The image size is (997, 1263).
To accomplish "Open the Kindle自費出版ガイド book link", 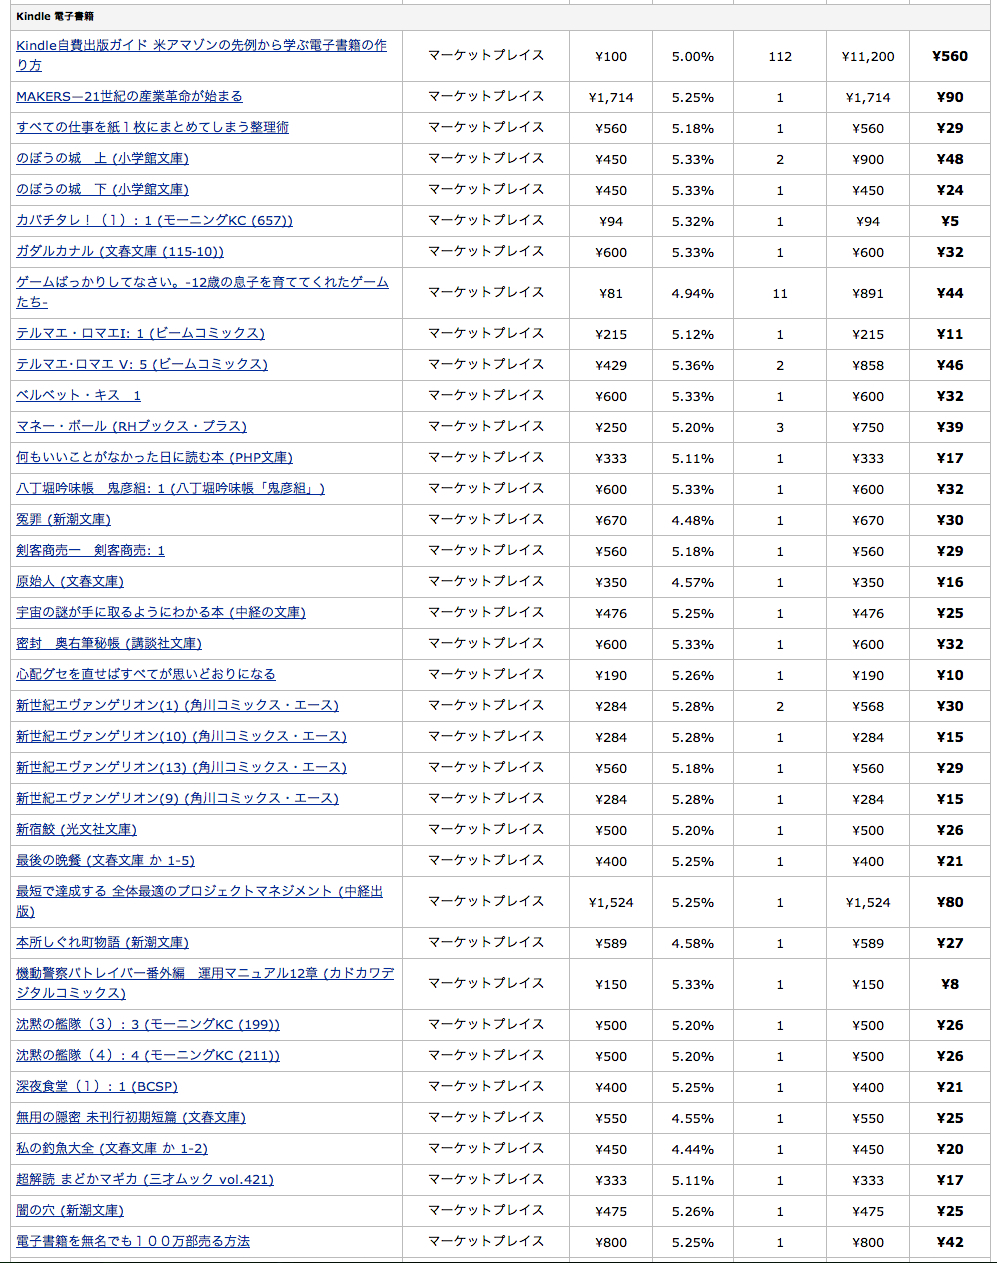I will tap(201, 46).
